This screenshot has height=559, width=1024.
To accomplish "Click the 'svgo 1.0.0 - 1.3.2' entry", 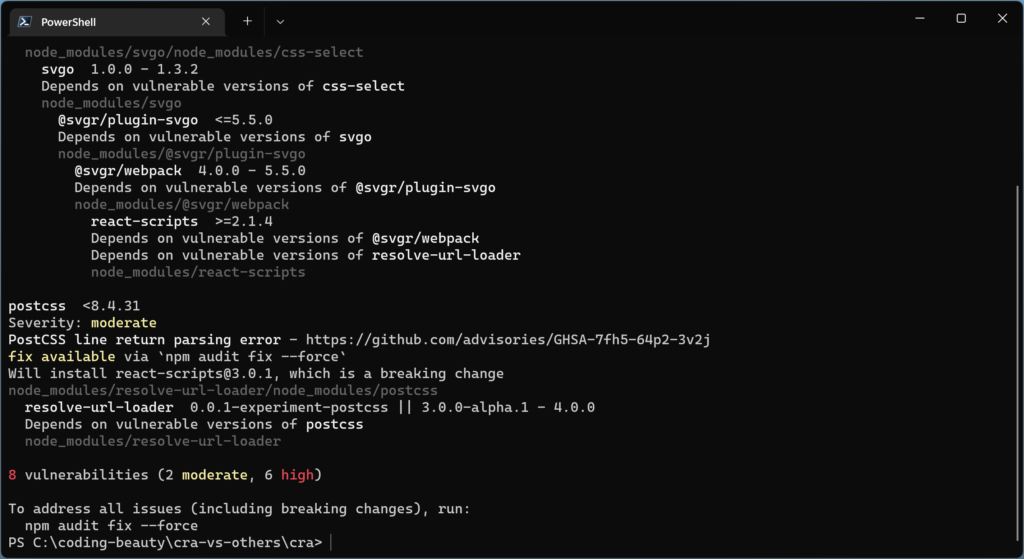I will coord(119,69).
